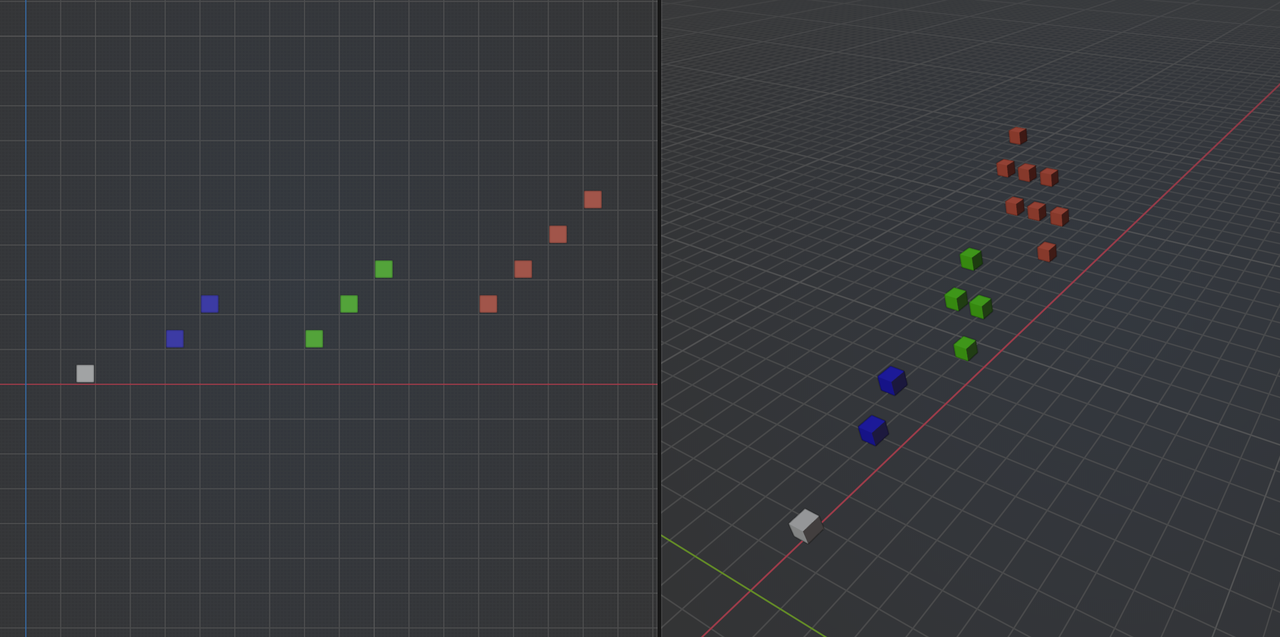The image size is (1280, 637).
Task: Select the upper blue square in left viewport
Action: [x=209, y=303]
